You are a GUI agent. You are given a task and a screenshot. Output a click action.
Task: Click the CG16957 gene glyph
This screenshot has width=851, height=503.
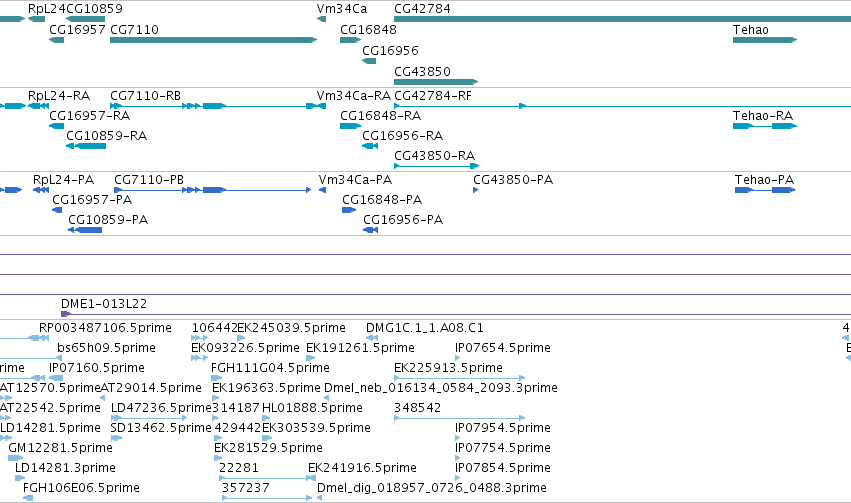pos(56,40)
